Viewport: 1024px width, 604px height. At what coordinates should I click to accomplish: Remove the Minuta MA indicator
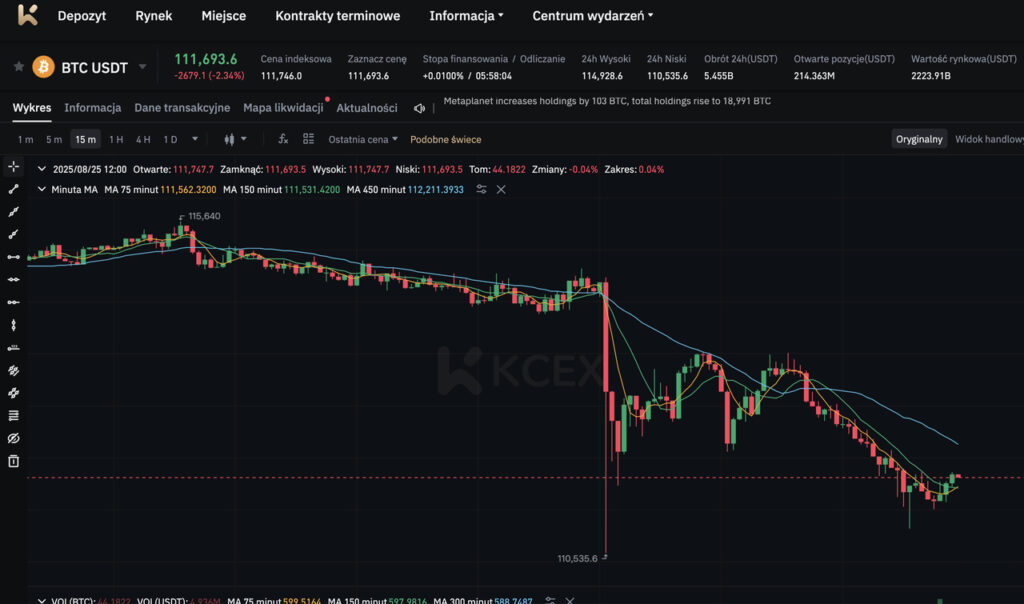click(501, 189)
